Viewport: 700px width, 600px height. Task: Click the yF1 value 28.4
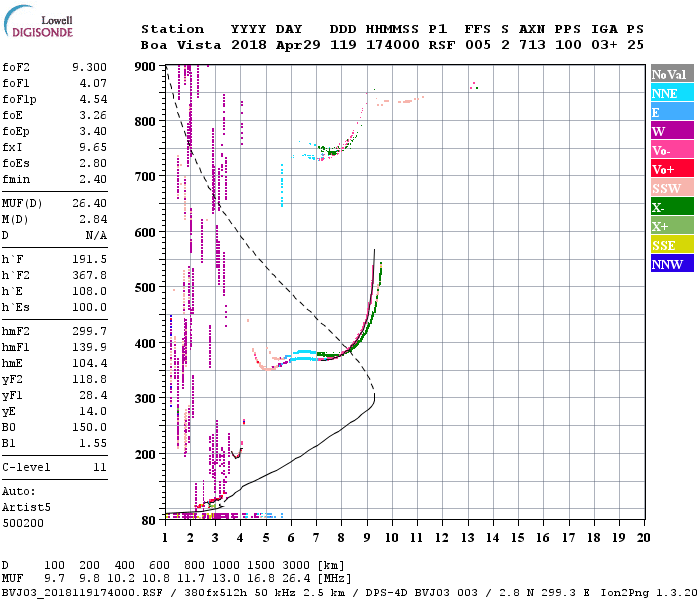(93, 396)
